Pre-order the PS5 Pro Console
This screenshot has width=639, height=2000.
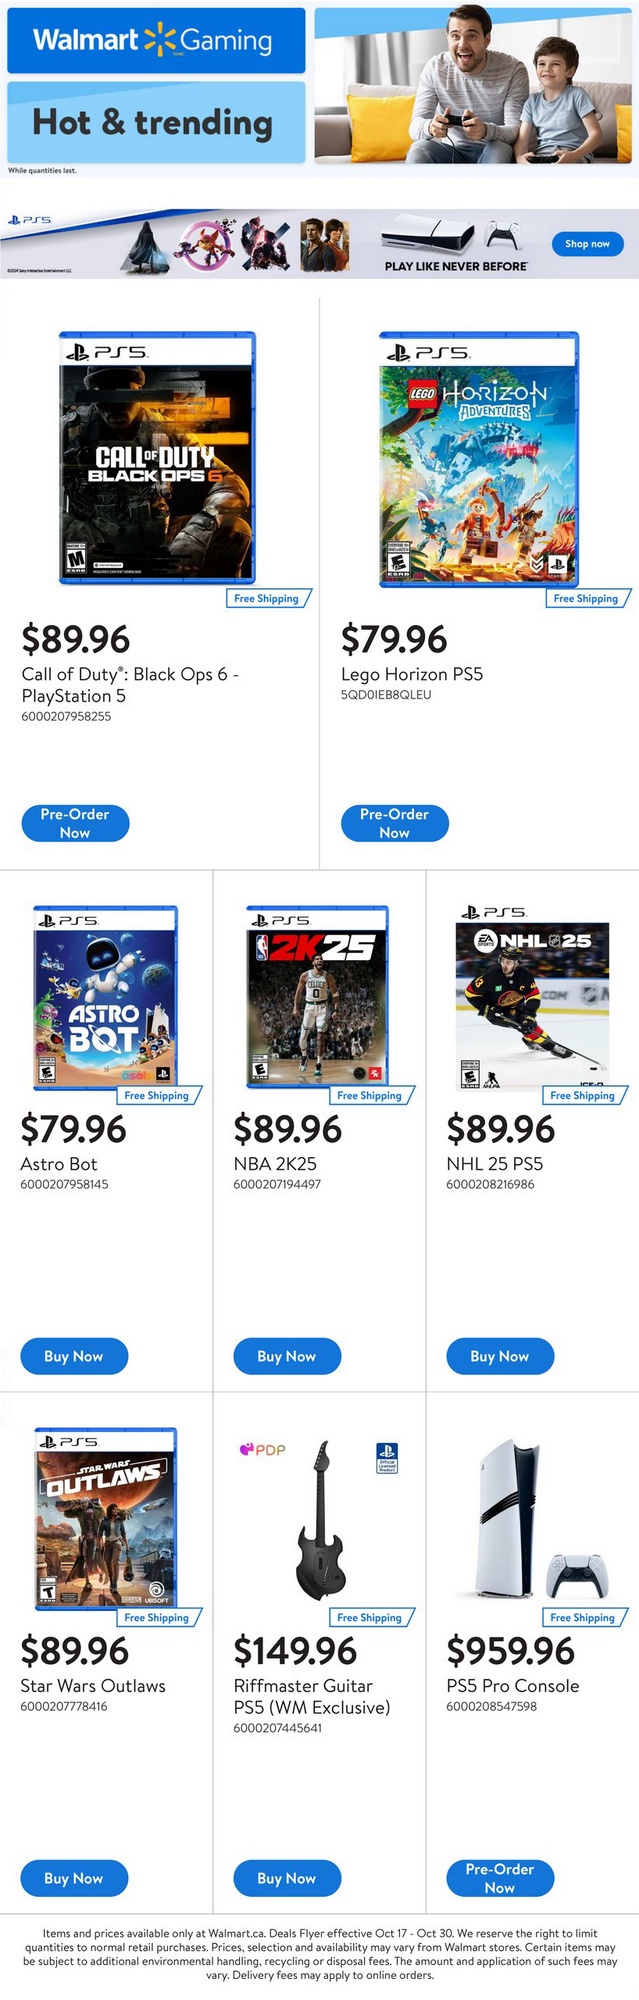(500, 1878)
